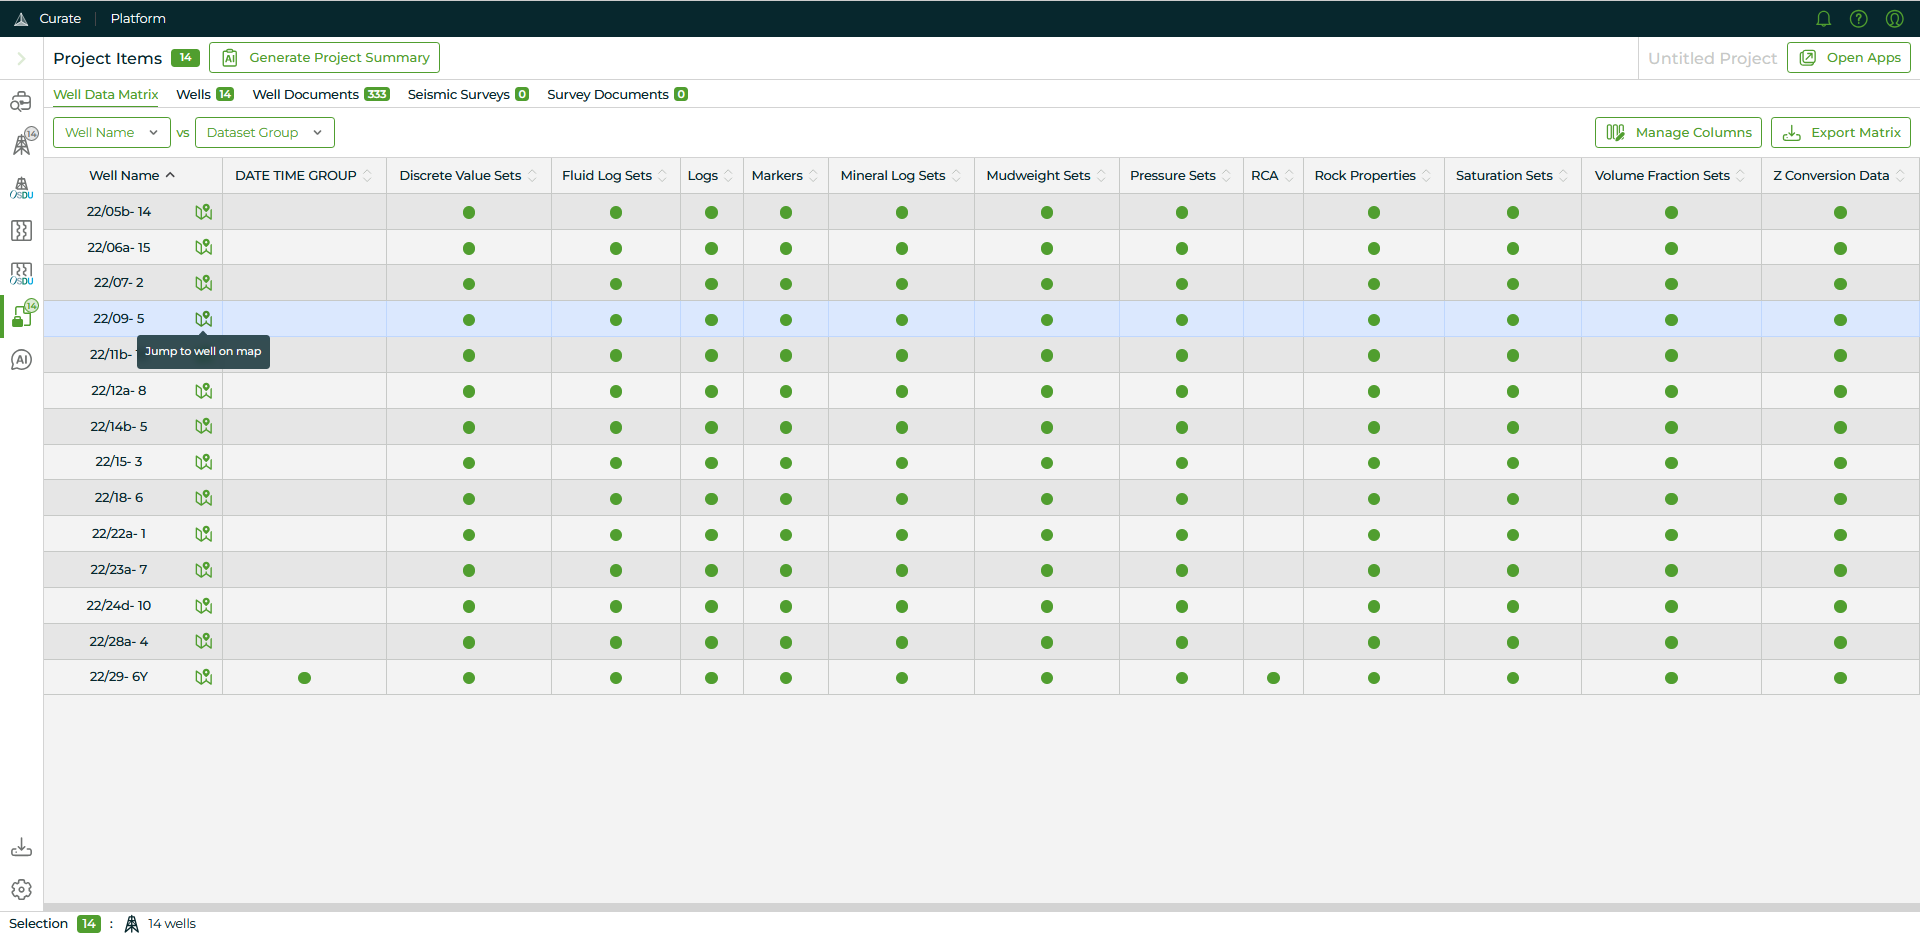This screenshot has height=936, width=1920.
Task: Sort the DATE TIME GROUP column
Action: click(367, 176)
